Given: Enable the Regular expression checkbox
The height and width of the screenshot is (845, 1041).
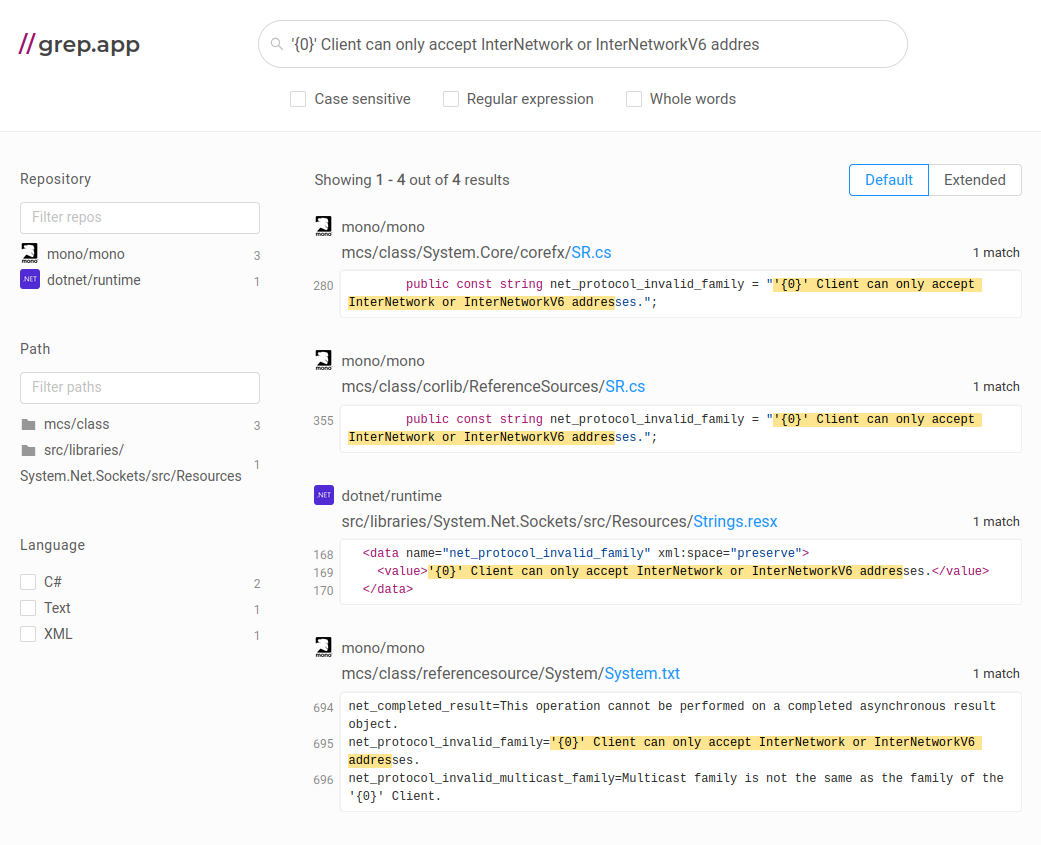Looking at the screenshot, I should 451,99.
